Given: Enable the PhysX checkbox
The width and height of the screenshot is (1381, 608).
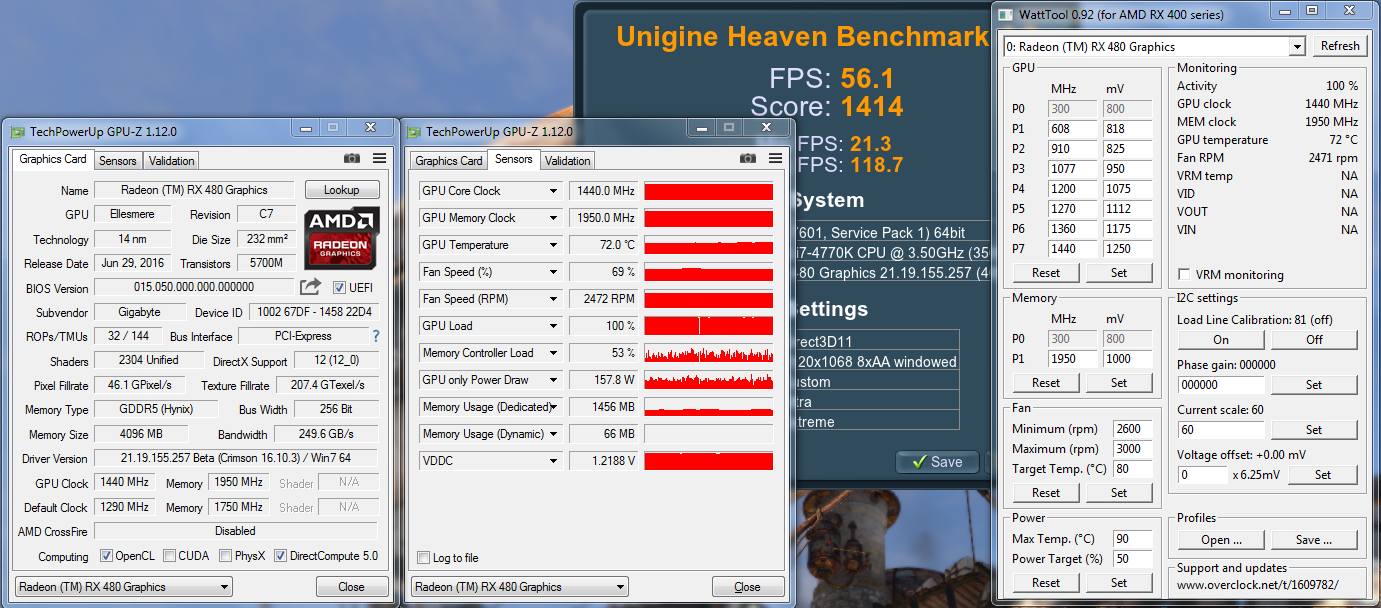Looking at the screenshot, I should pyautogui.click(x=227, y=556).
